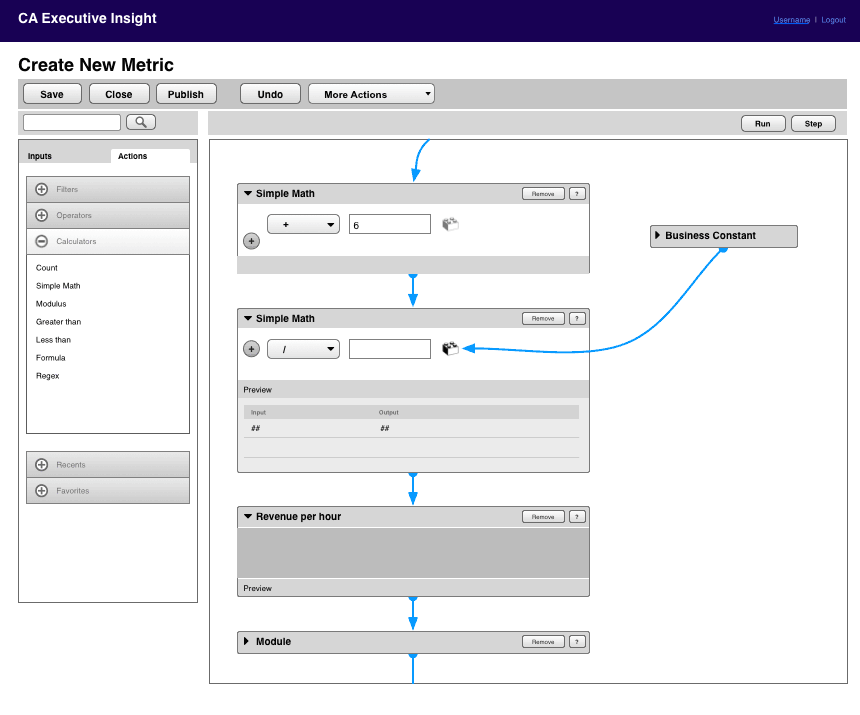The width and height of the screenshot is (860, 715).
Task: Click the help icon on the Module block
Action: point(576,642)
